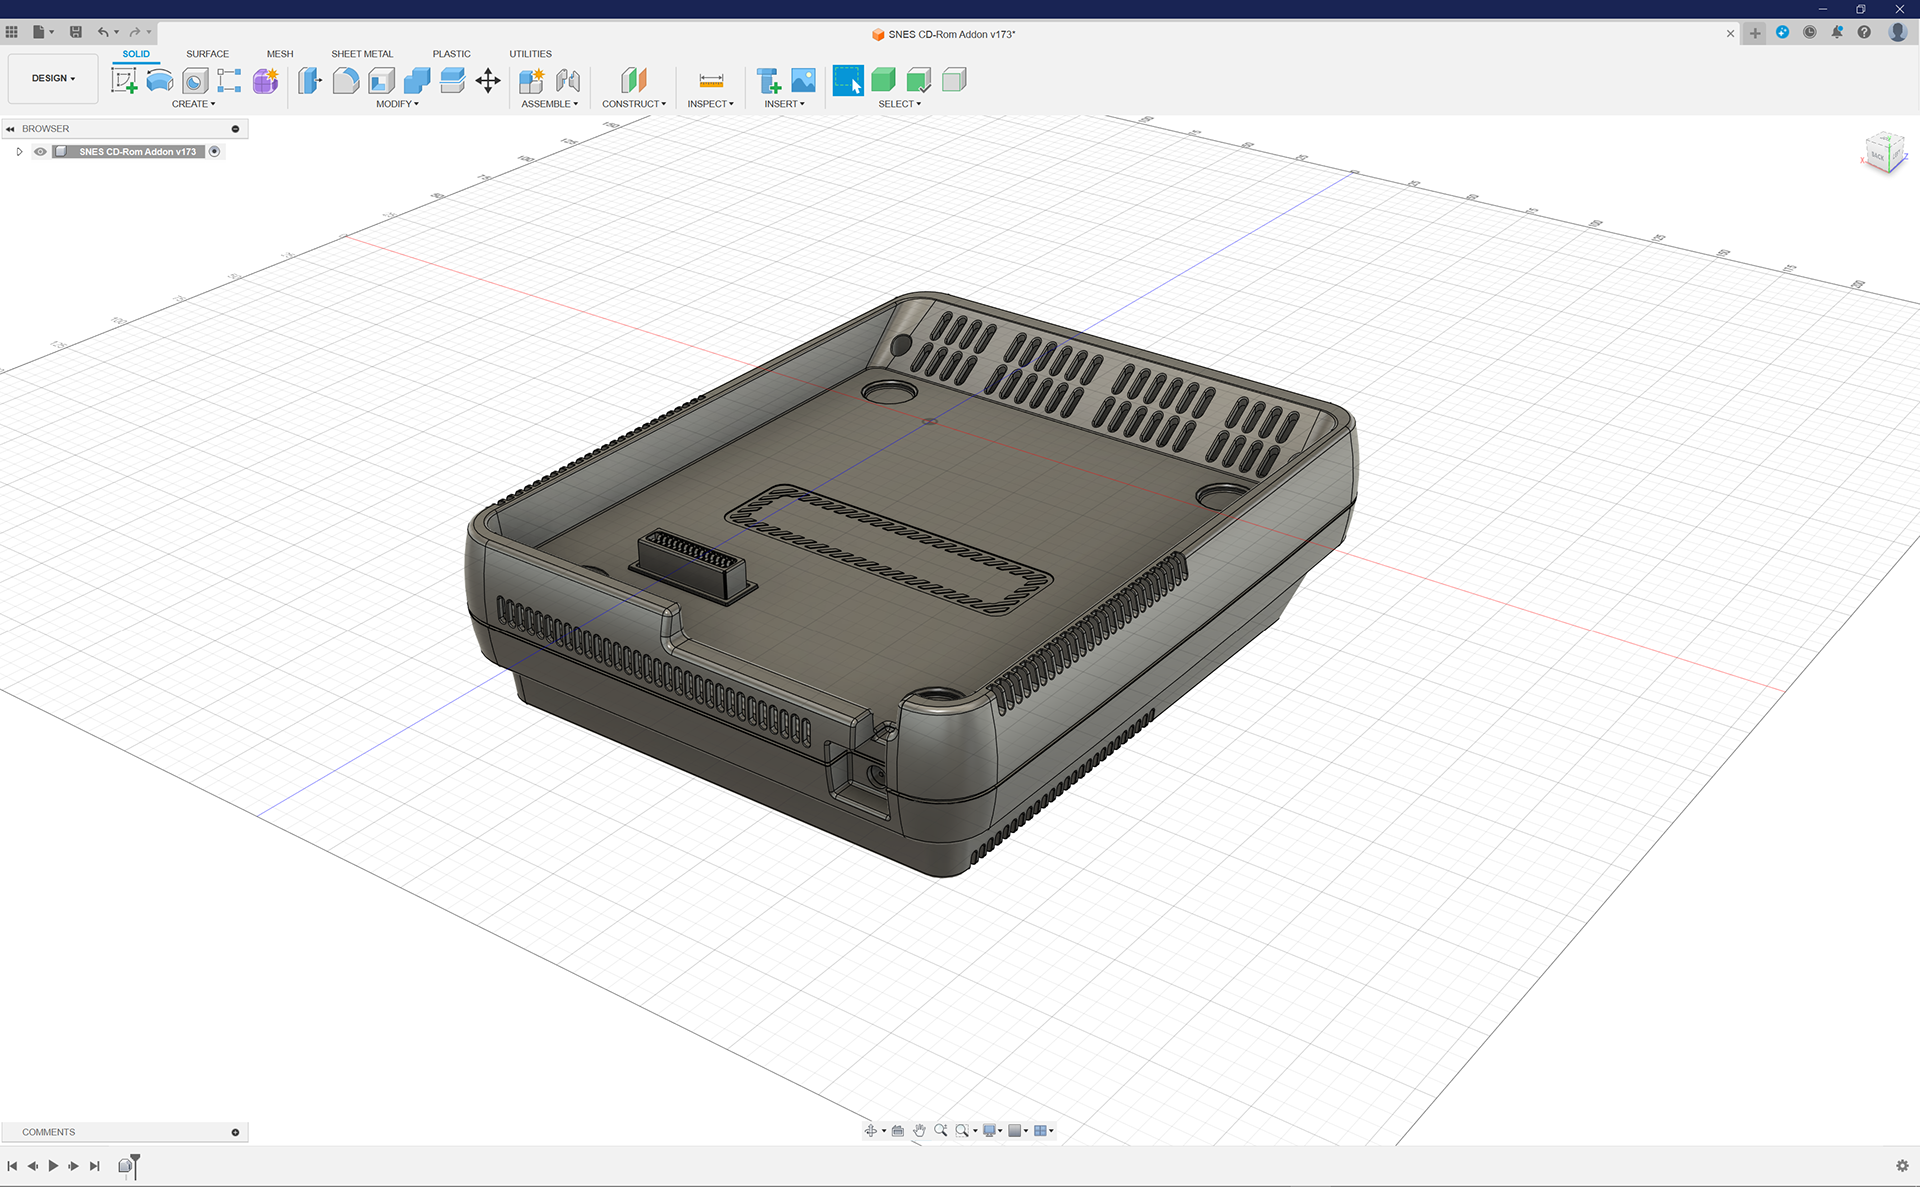This screenshot has width=1920, height=1187.
Task: Select the Midplane construct tool
Action: (634, 80)
